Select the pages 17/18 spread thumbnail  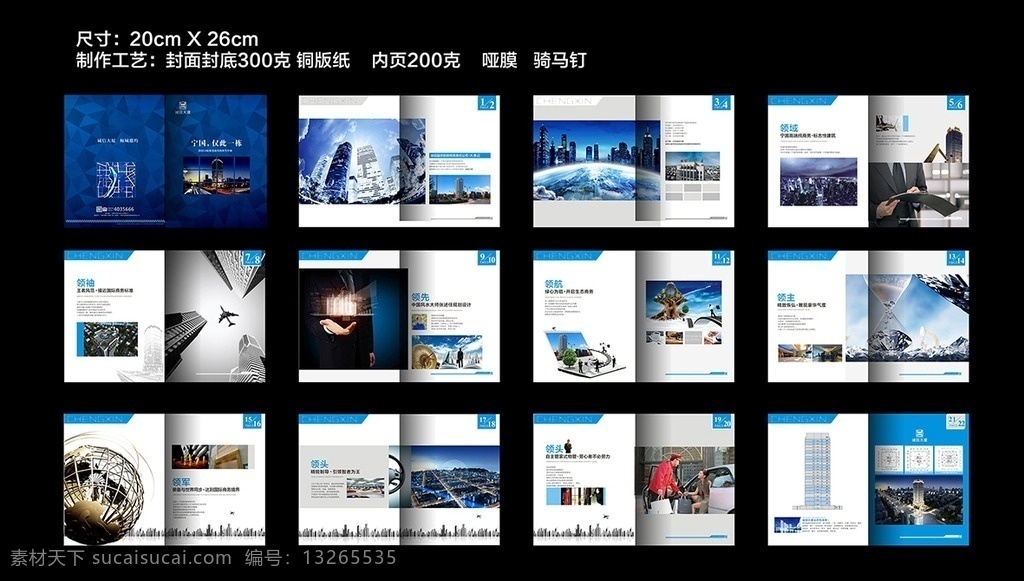click(x=399, y=479)
